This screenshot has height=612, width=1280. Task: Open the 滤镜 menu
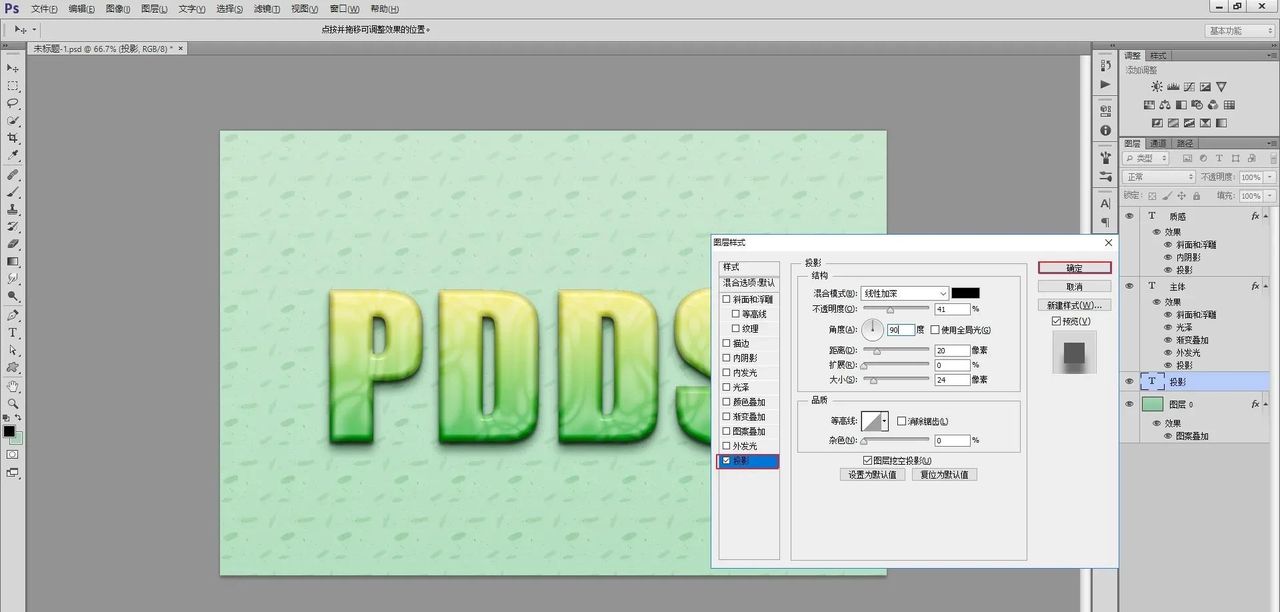(x=265, y=9)
